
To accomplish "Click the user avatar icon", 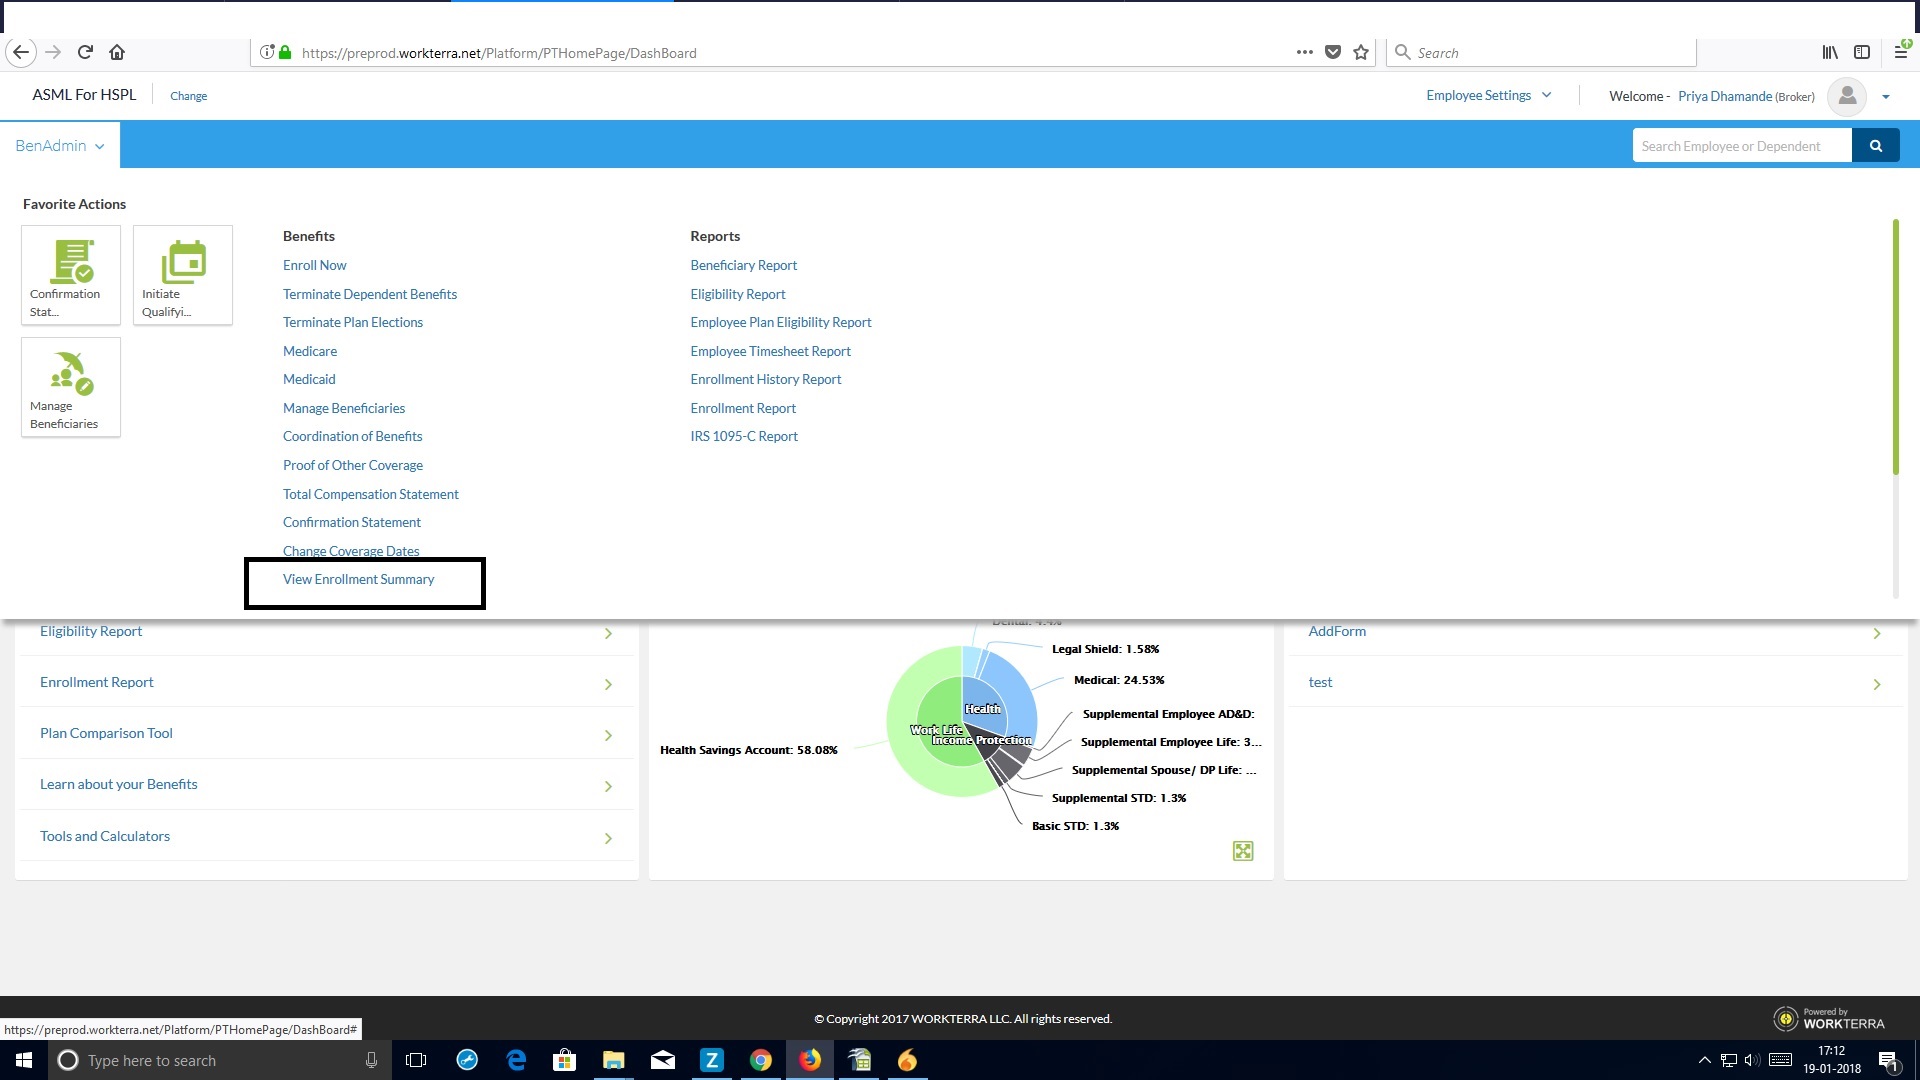I will (1847, 96).
